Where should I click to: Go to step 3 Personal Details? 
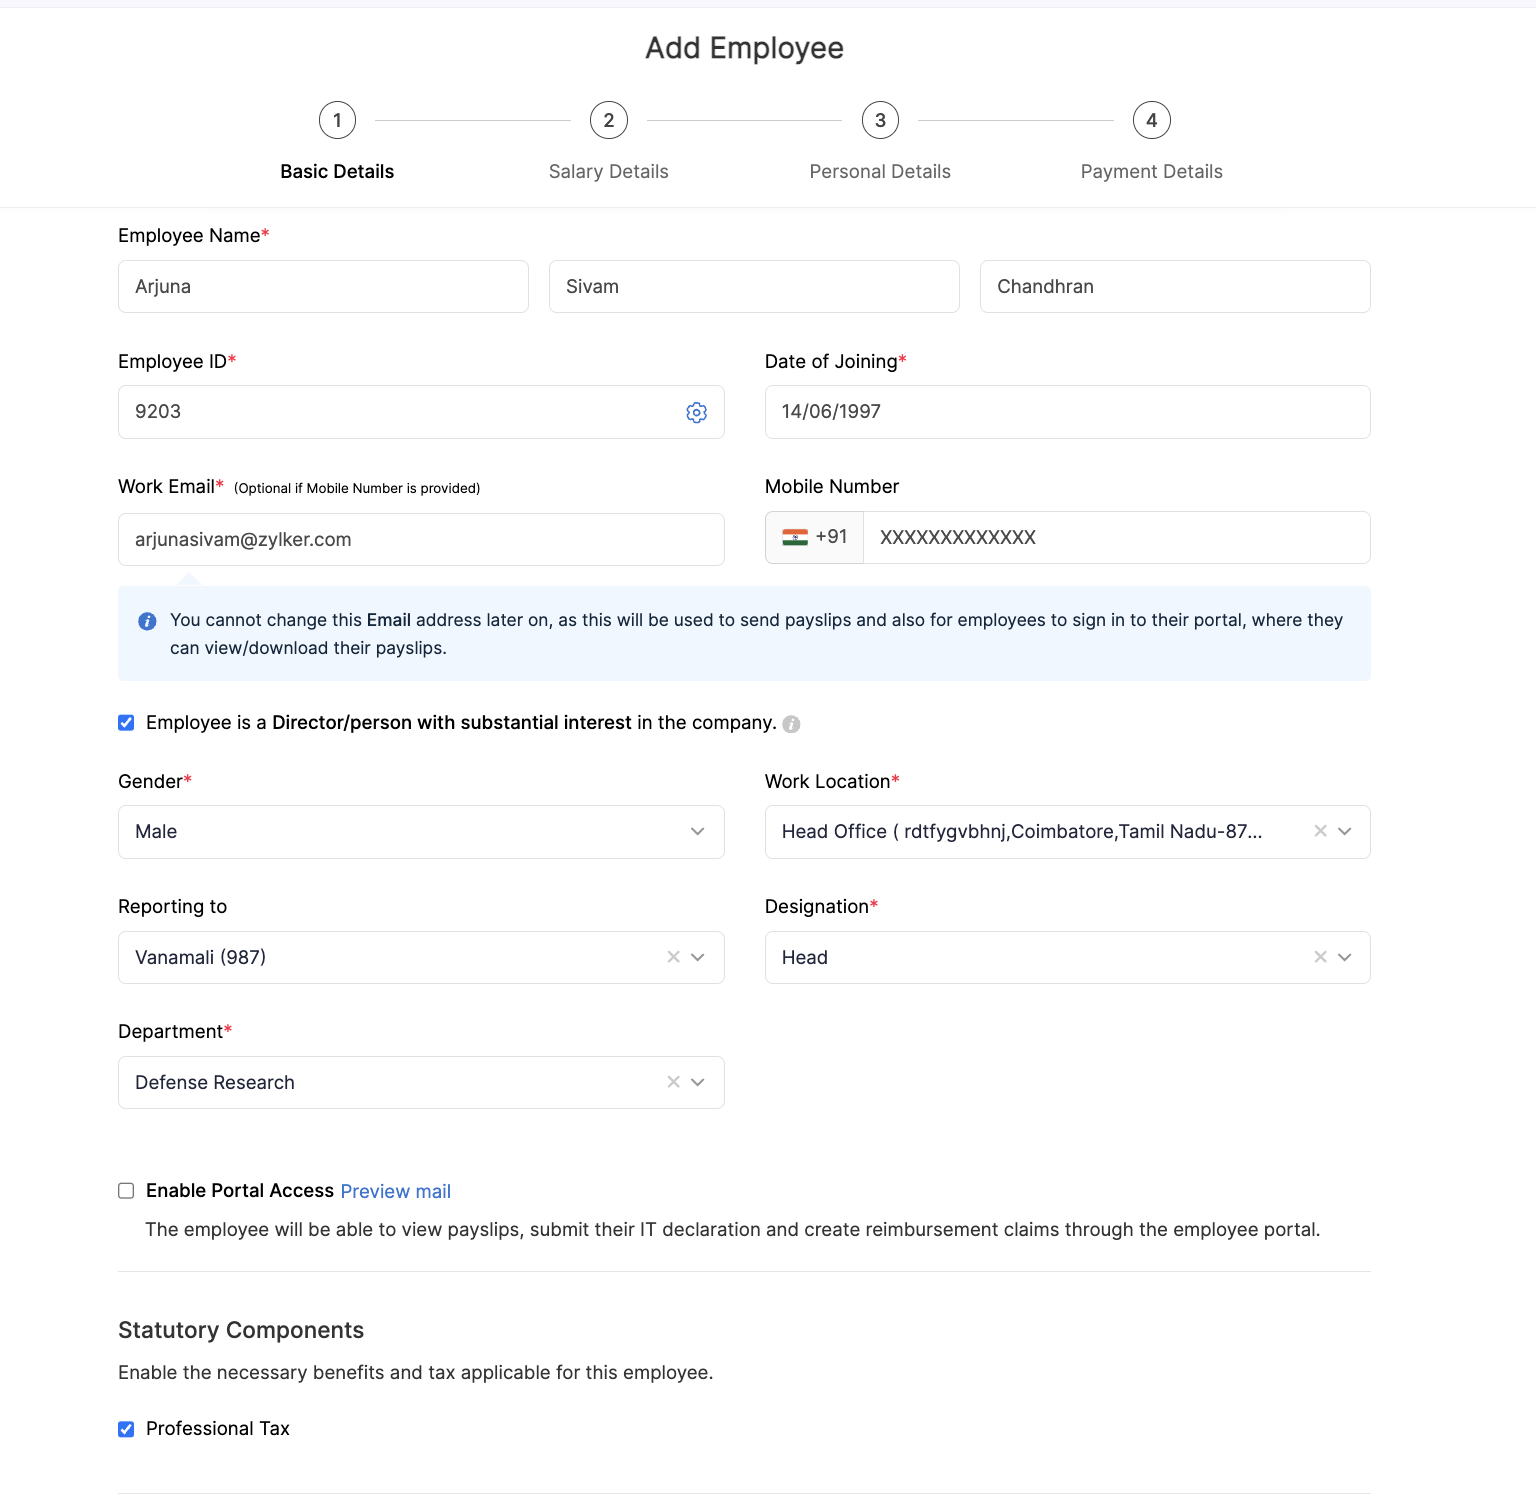click(x=880, y=121)
